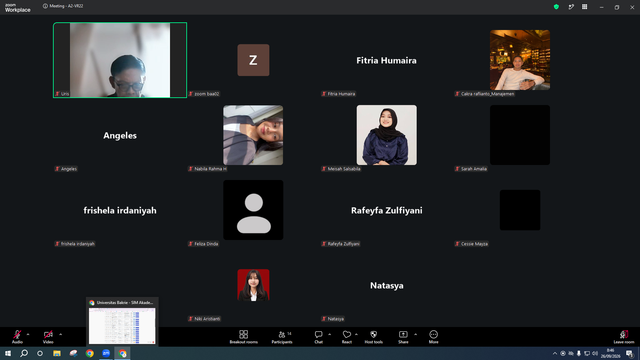Open the Windows notification center

630,353
